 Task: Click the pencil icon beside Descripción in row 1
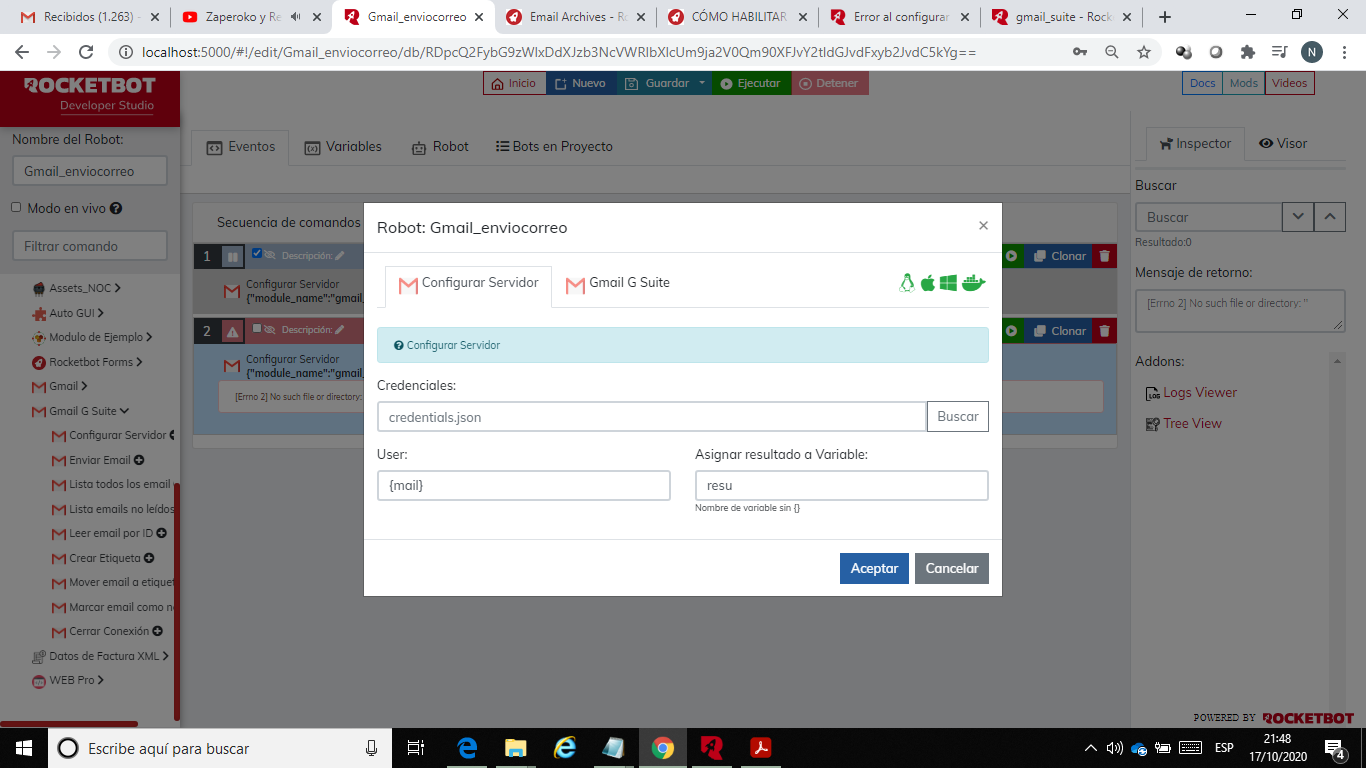[340, 256]
